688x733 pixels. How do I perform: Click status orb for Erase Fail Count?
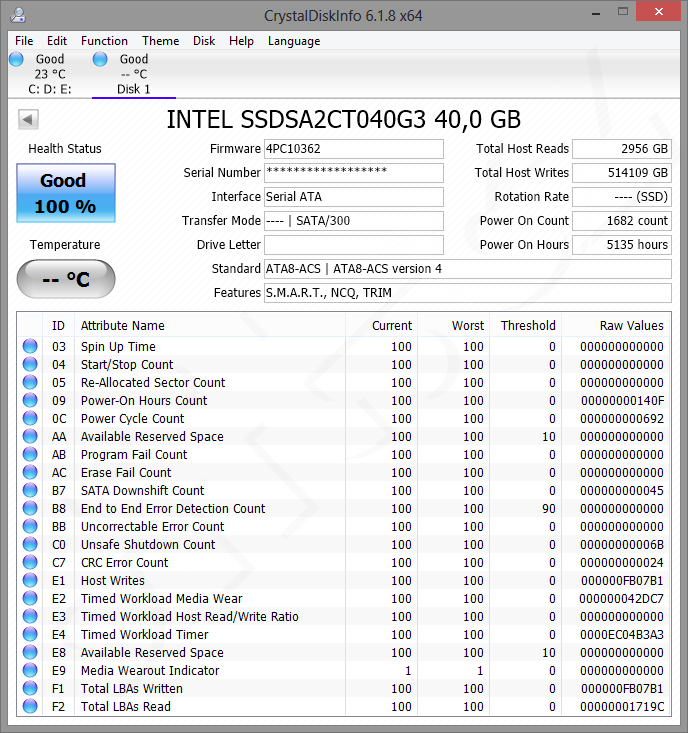(x=30, y=472)
